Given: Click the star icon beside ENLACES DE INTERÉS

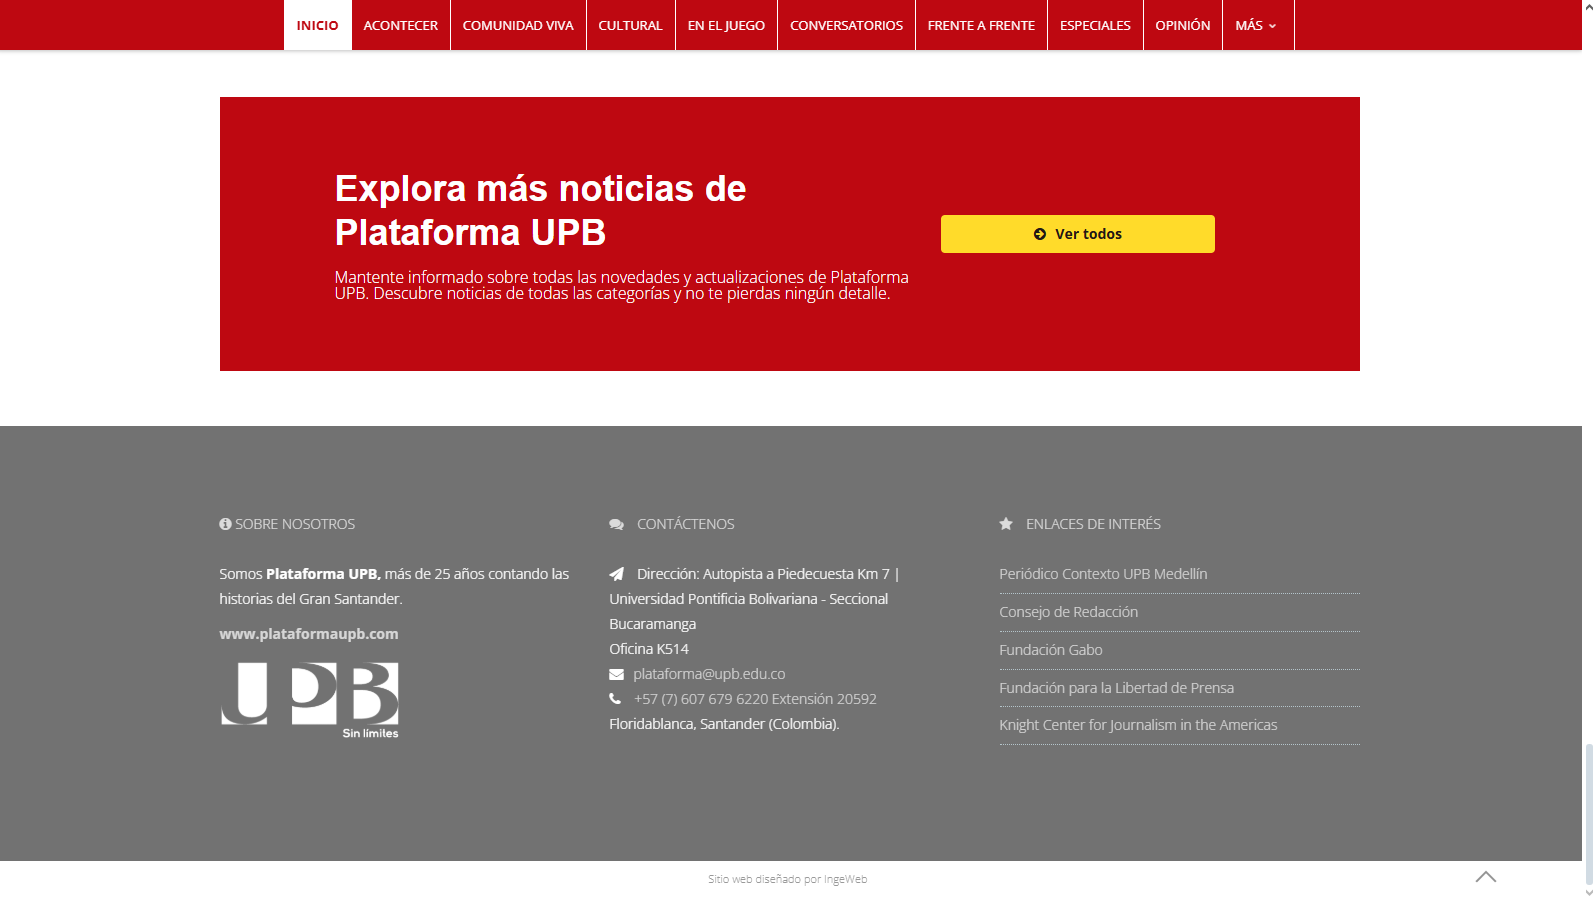Looking at the screenshot, I should click(1006, 524).
